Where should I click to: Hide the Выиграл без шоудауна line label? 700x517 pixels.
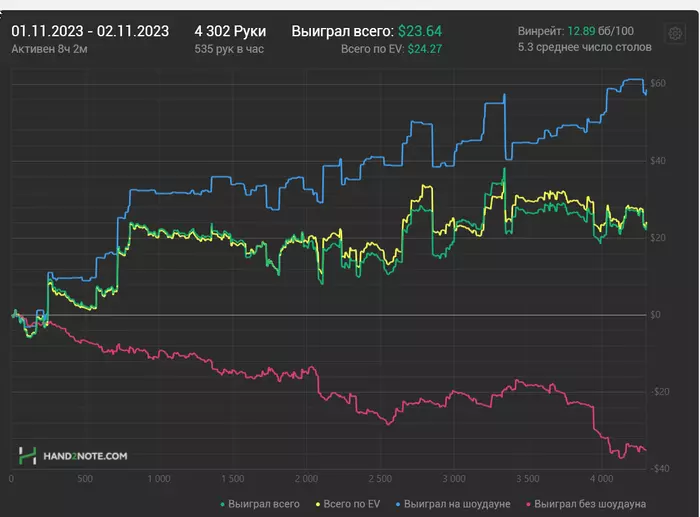click(x=590, y=504)
